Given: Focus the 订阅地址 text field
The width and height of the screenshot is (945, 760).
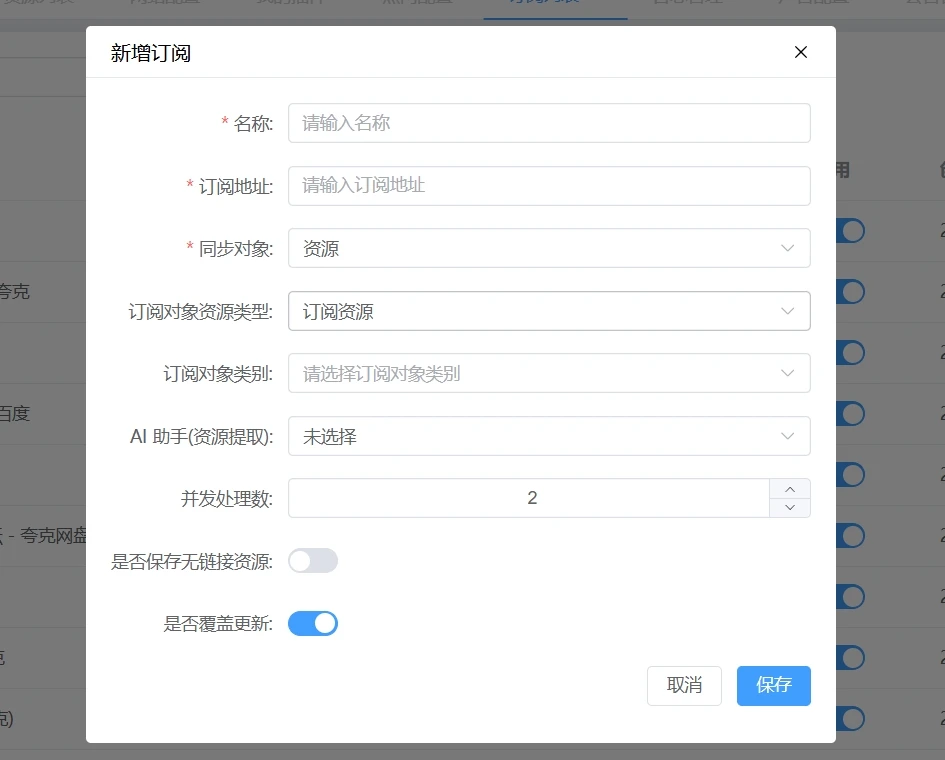Looking at the screenshot, I should [x=548, y=186].
